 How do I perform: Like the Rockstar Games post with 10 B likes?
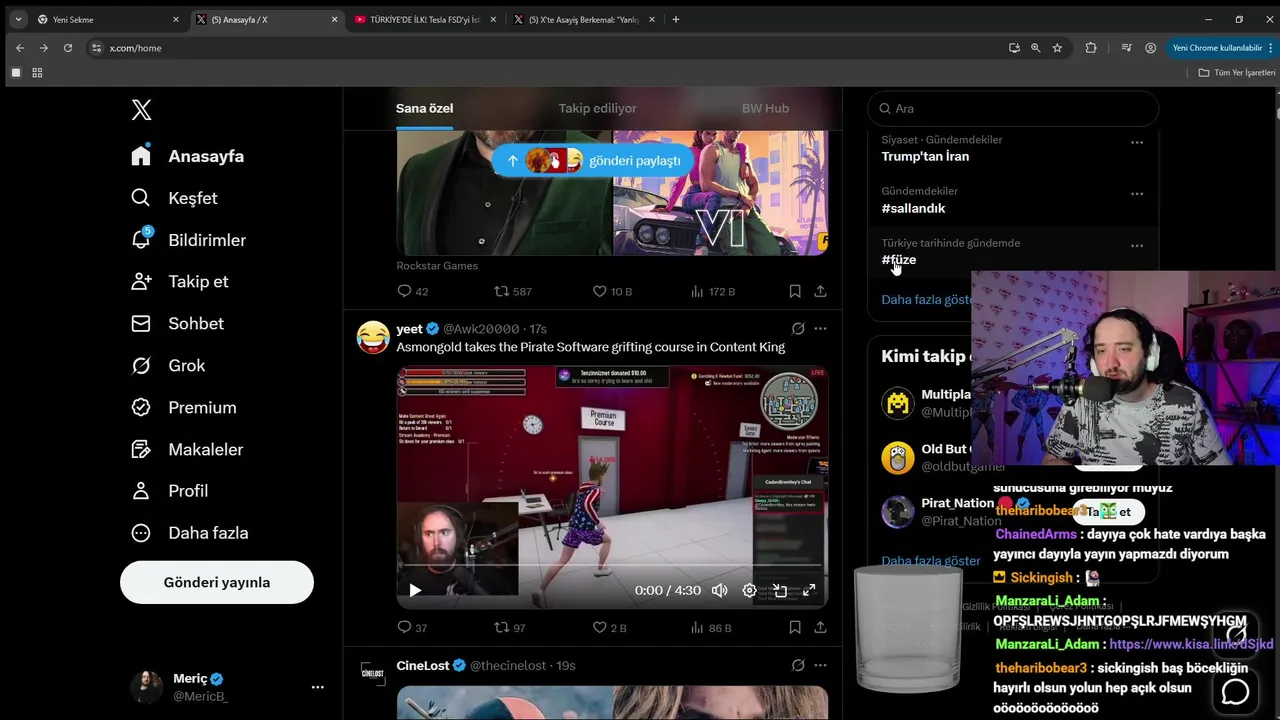[x=612, y=291]
